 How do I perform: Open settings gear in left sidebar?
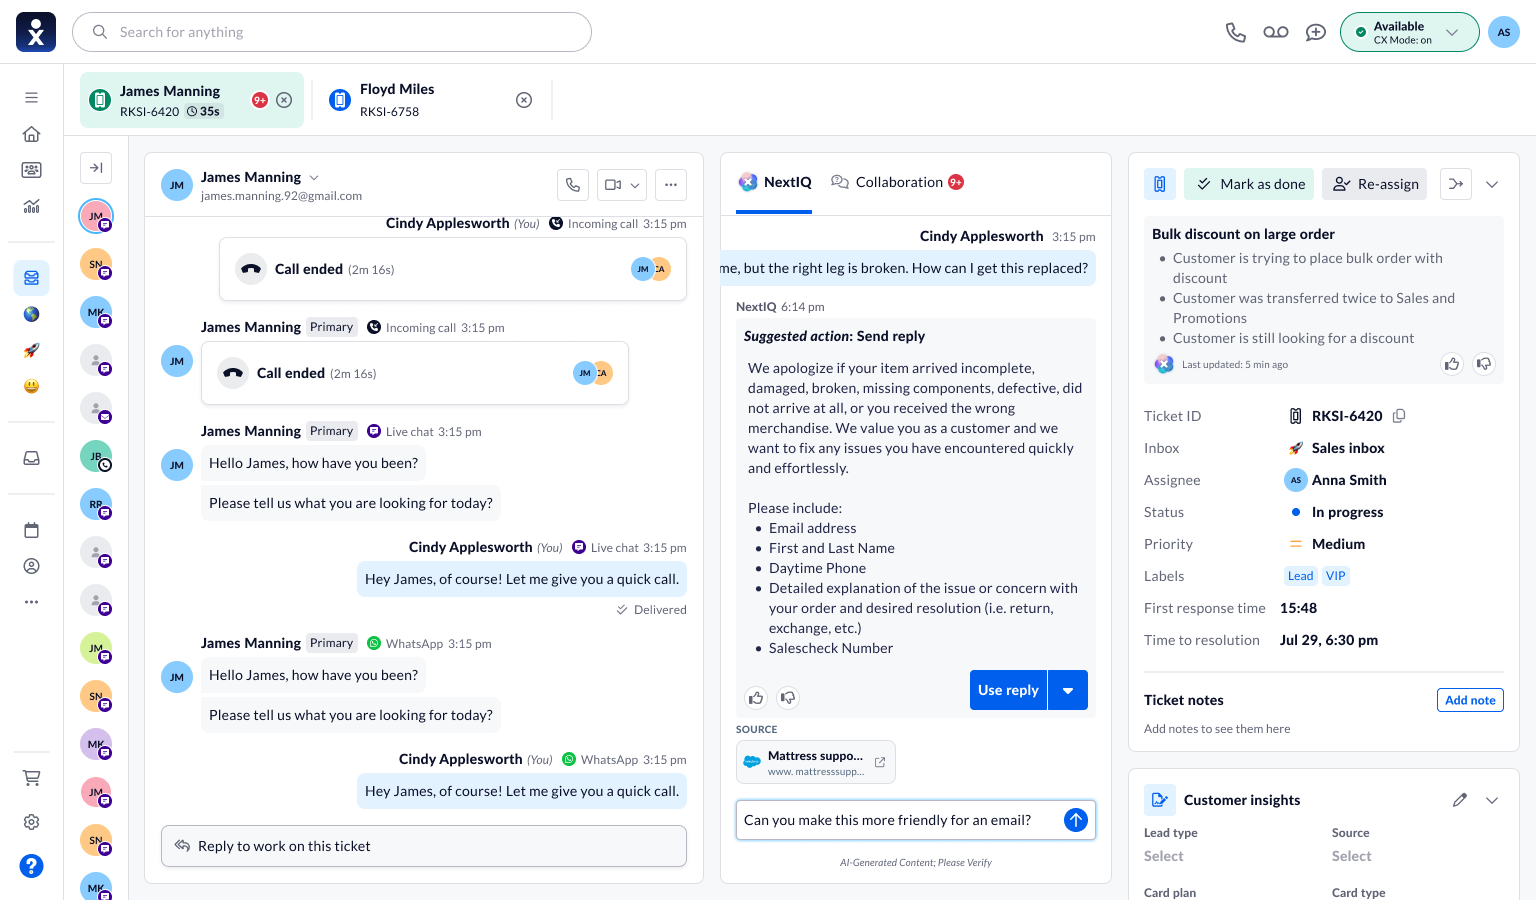point(32,822)
